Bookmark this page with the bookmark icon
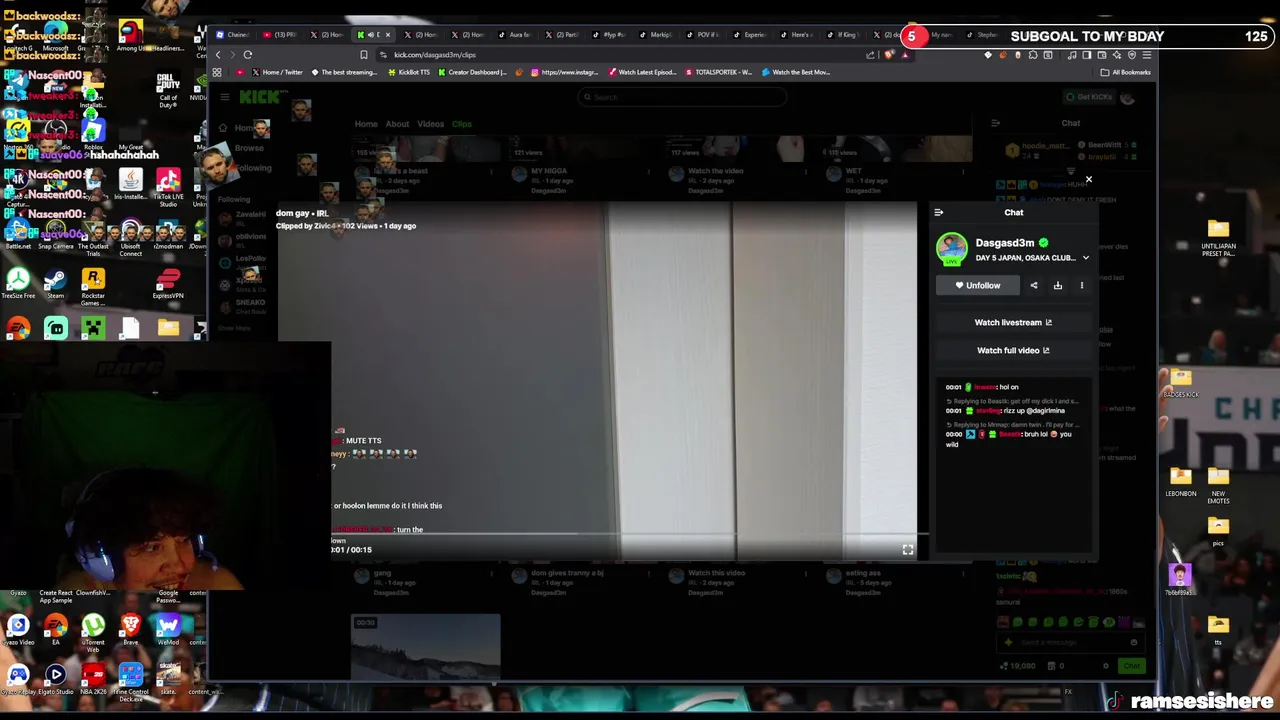The width and height of the screenshot is (1280, 720). click(x=364, y=55)
